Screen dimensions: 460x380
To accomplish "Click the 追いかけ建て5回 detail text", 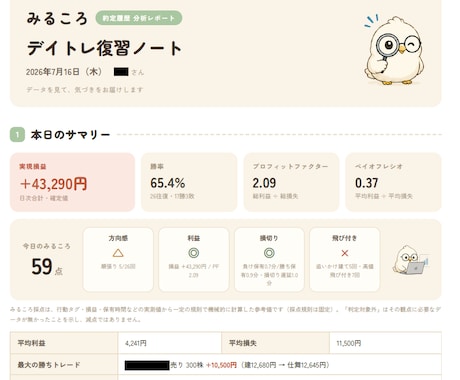I will 337,266.
